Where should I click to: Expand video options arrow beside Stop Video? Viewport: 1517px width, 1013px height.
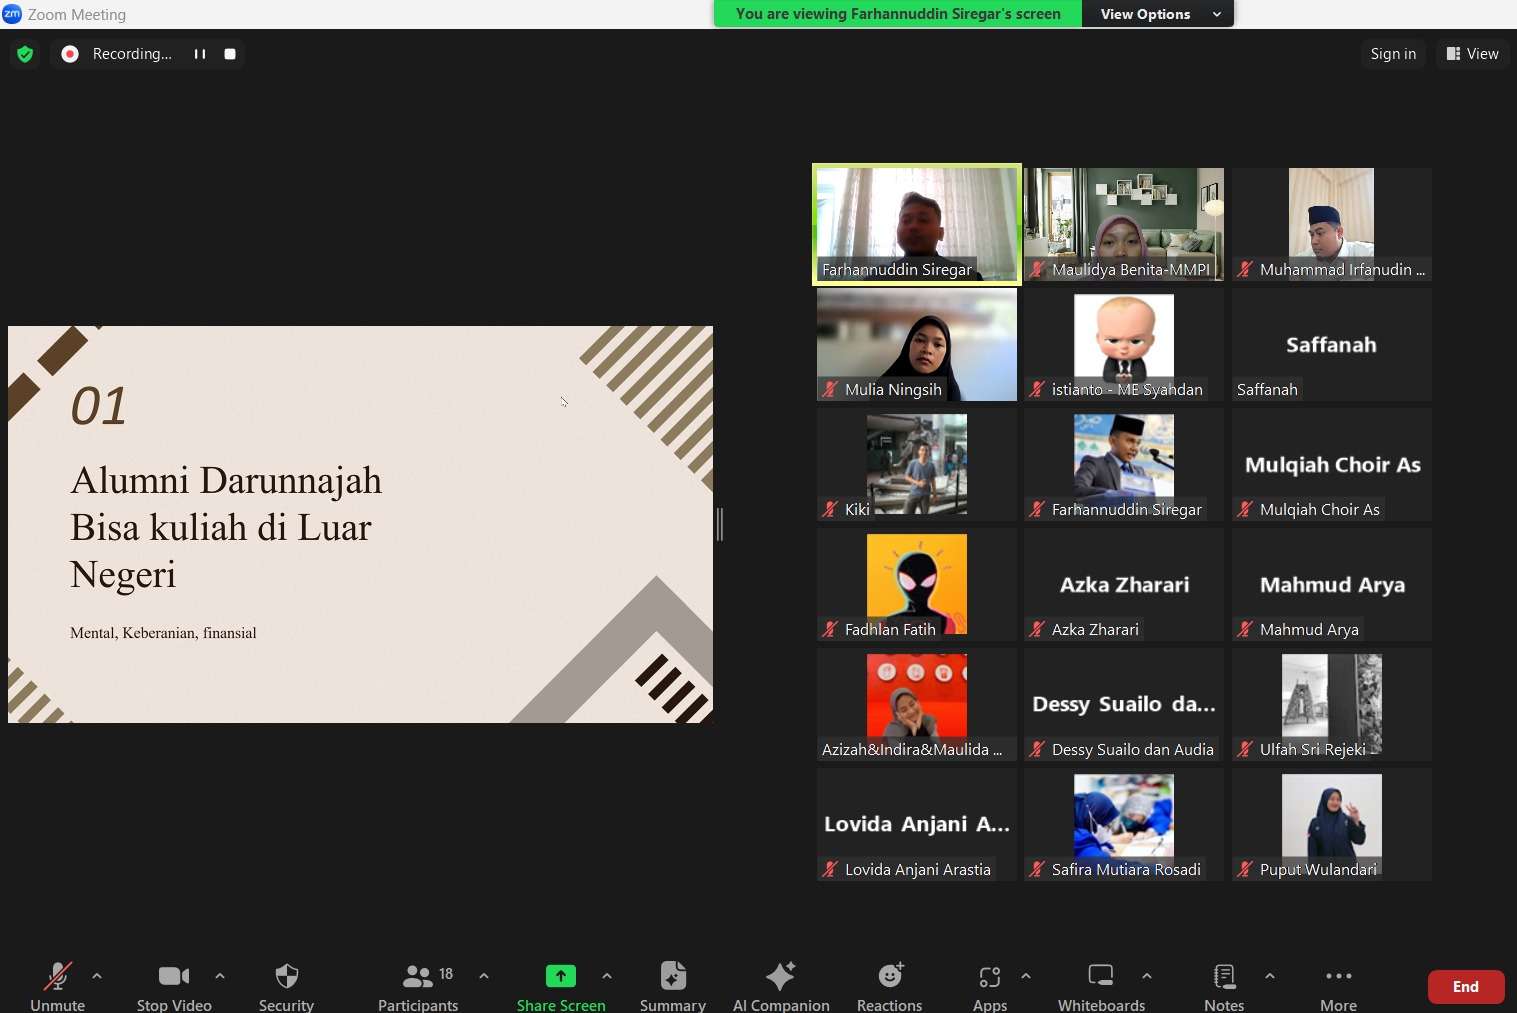(x=220, y=976)
